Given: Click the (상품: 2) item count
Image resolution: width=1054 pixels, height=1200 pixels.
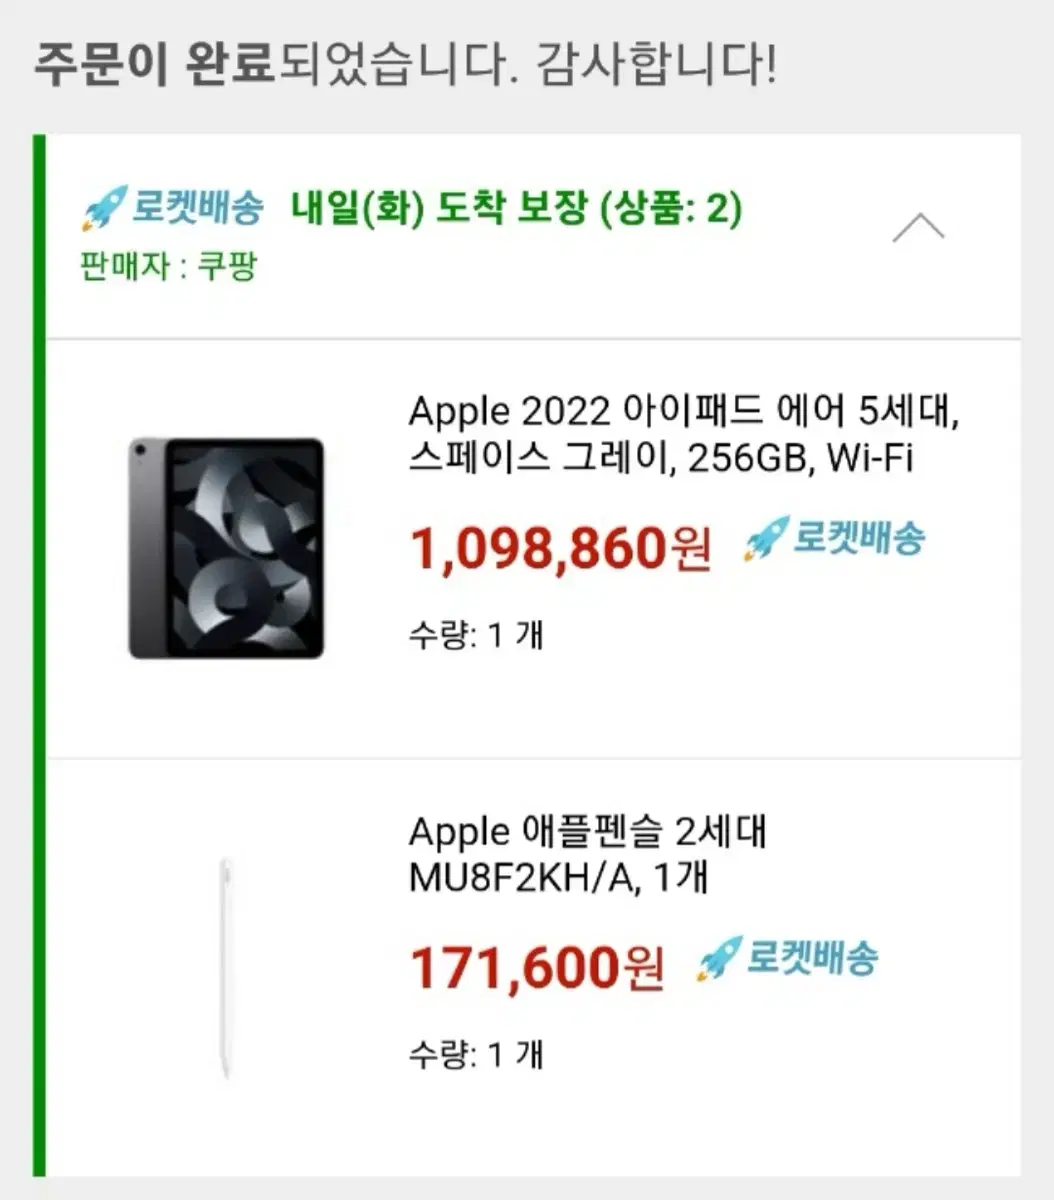Looking at the screenshot, I should (x=671, y=208).
